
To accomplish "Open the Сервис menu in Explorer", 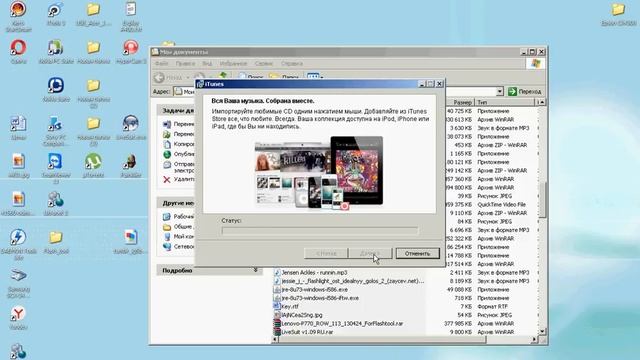I will (264, 64).
